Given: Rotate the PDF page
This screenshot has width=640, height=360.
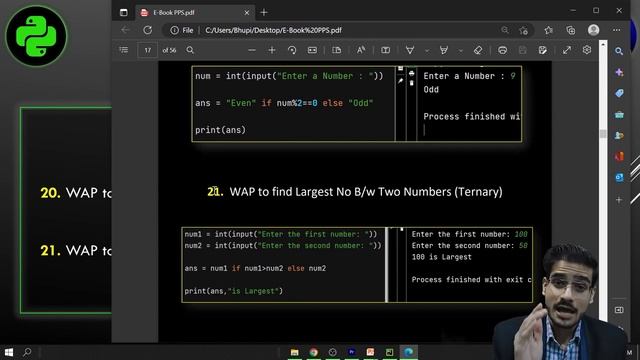Looking at the screenshot, I should click(292, 50).
